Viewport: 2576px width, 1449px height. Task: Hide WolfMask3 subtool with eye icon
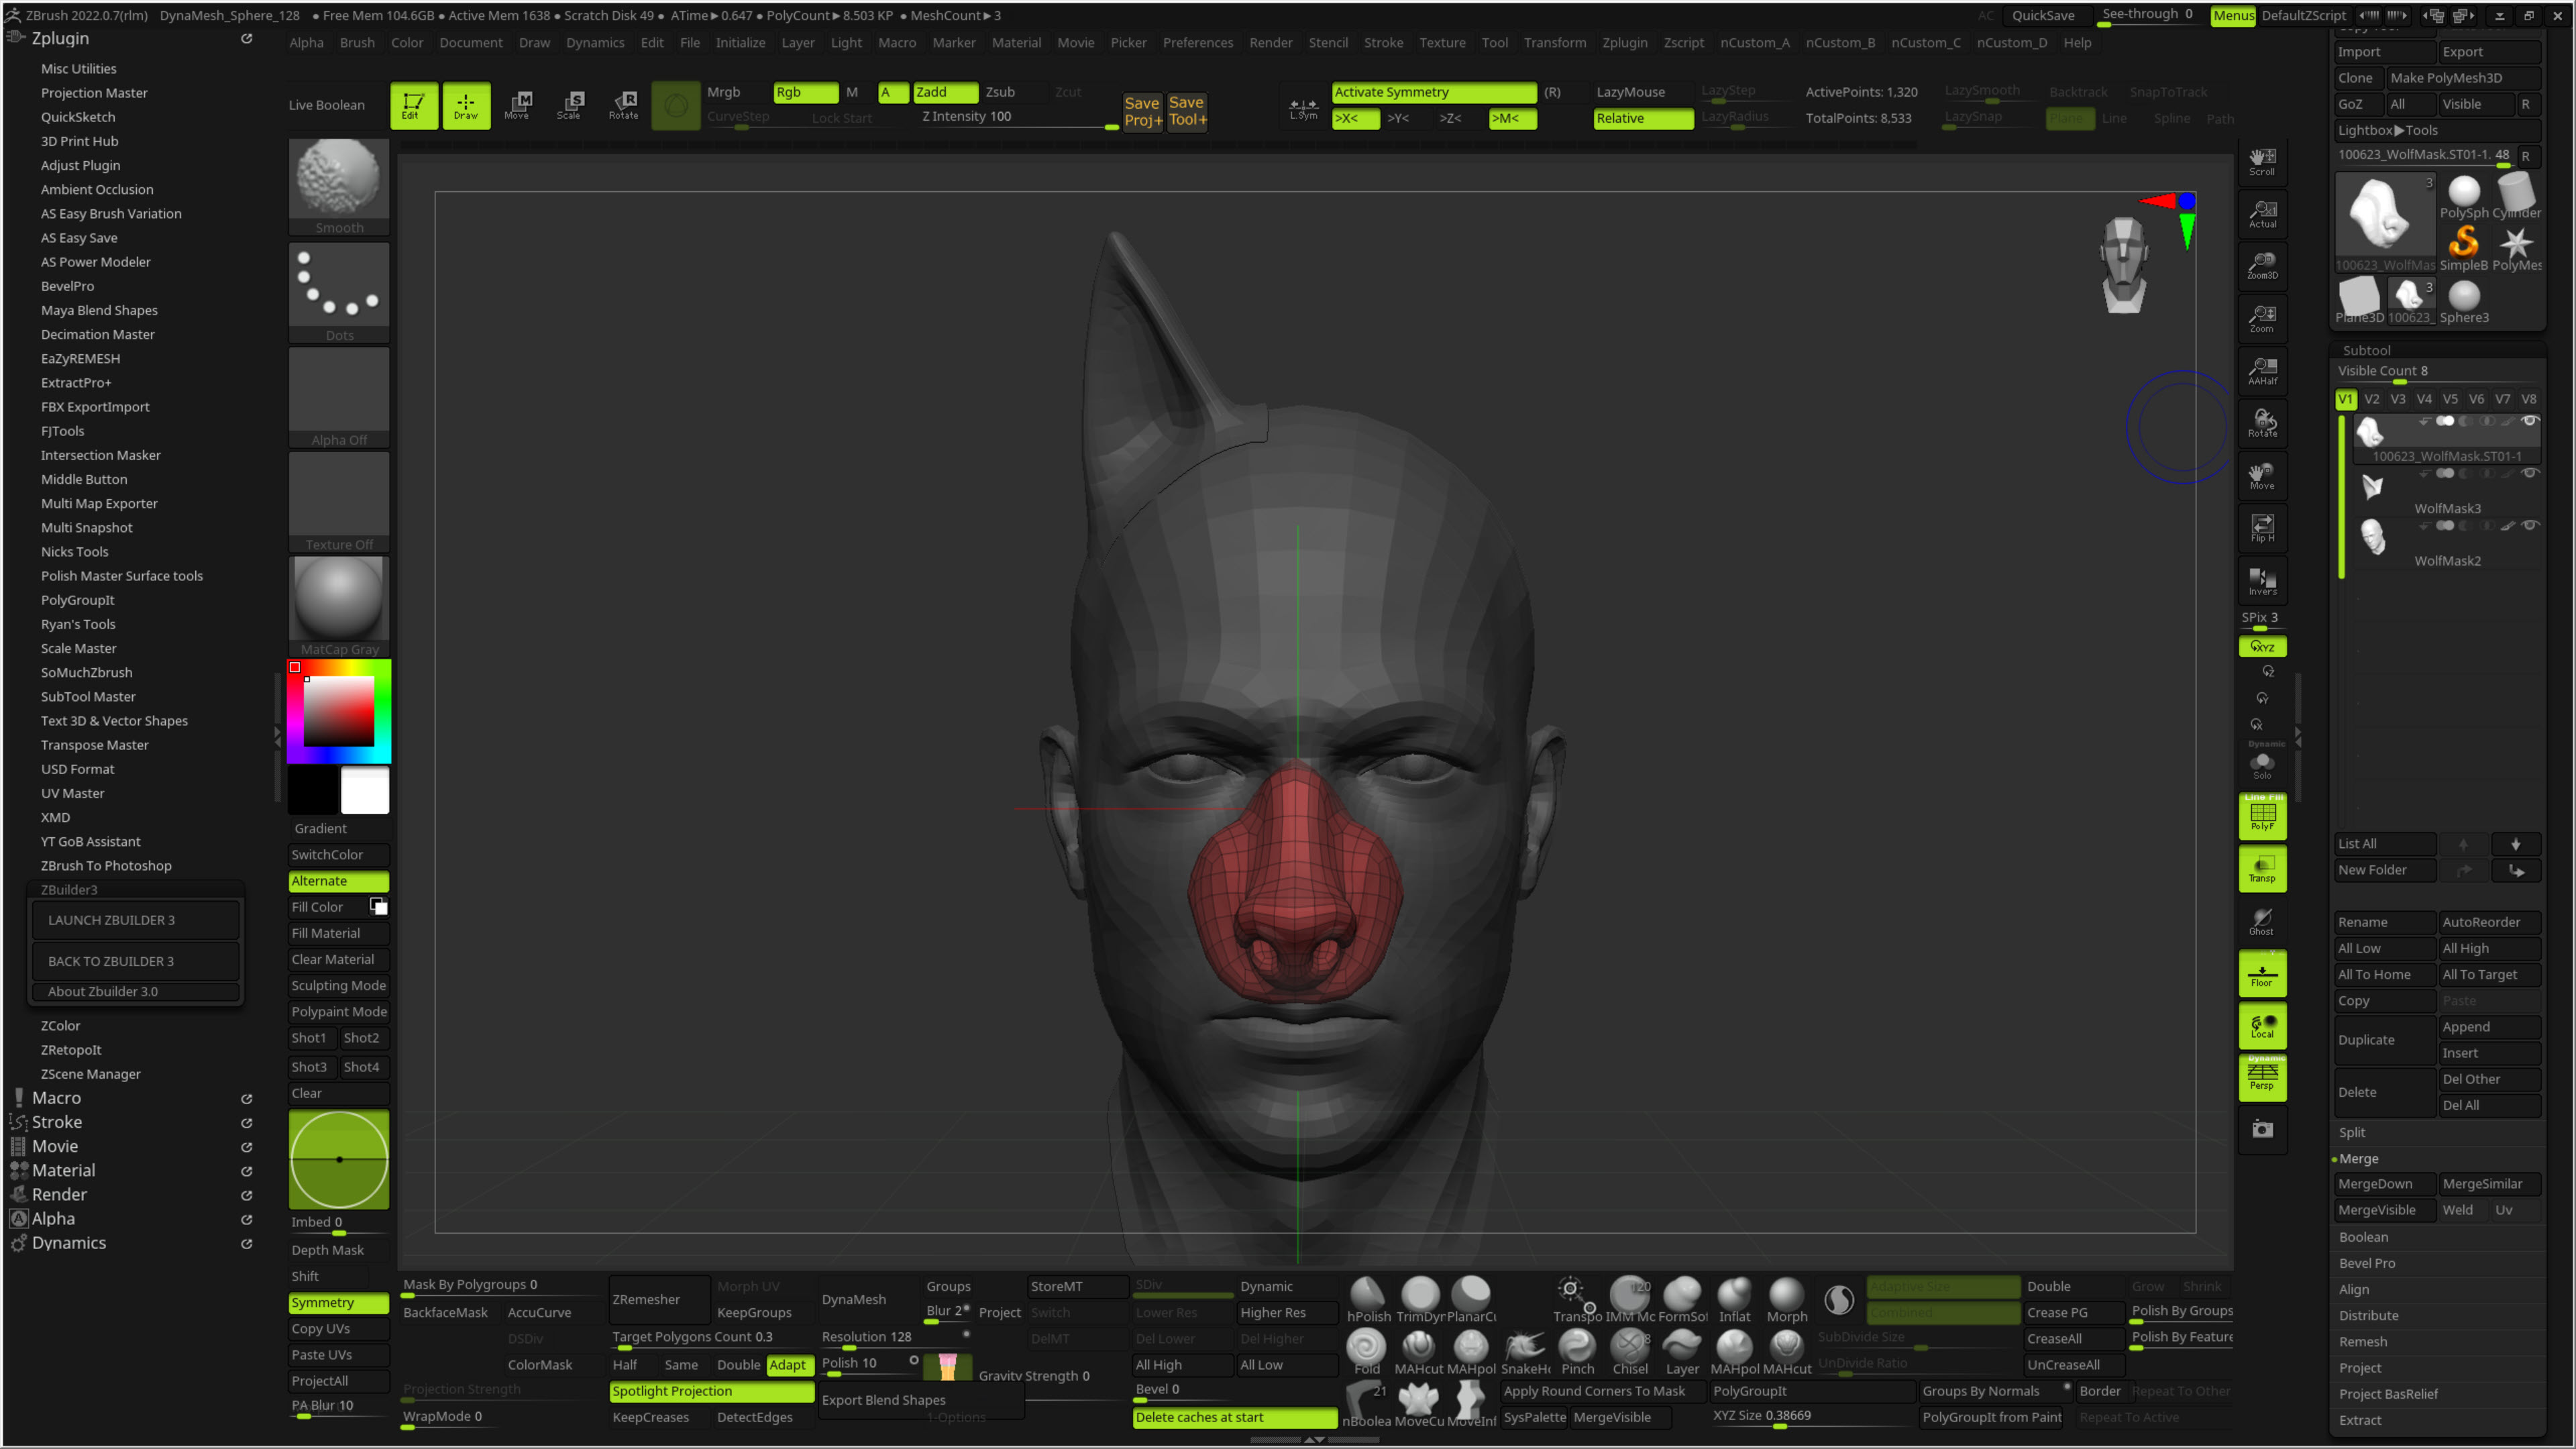pyautogui.click(x=2529, y=473)
